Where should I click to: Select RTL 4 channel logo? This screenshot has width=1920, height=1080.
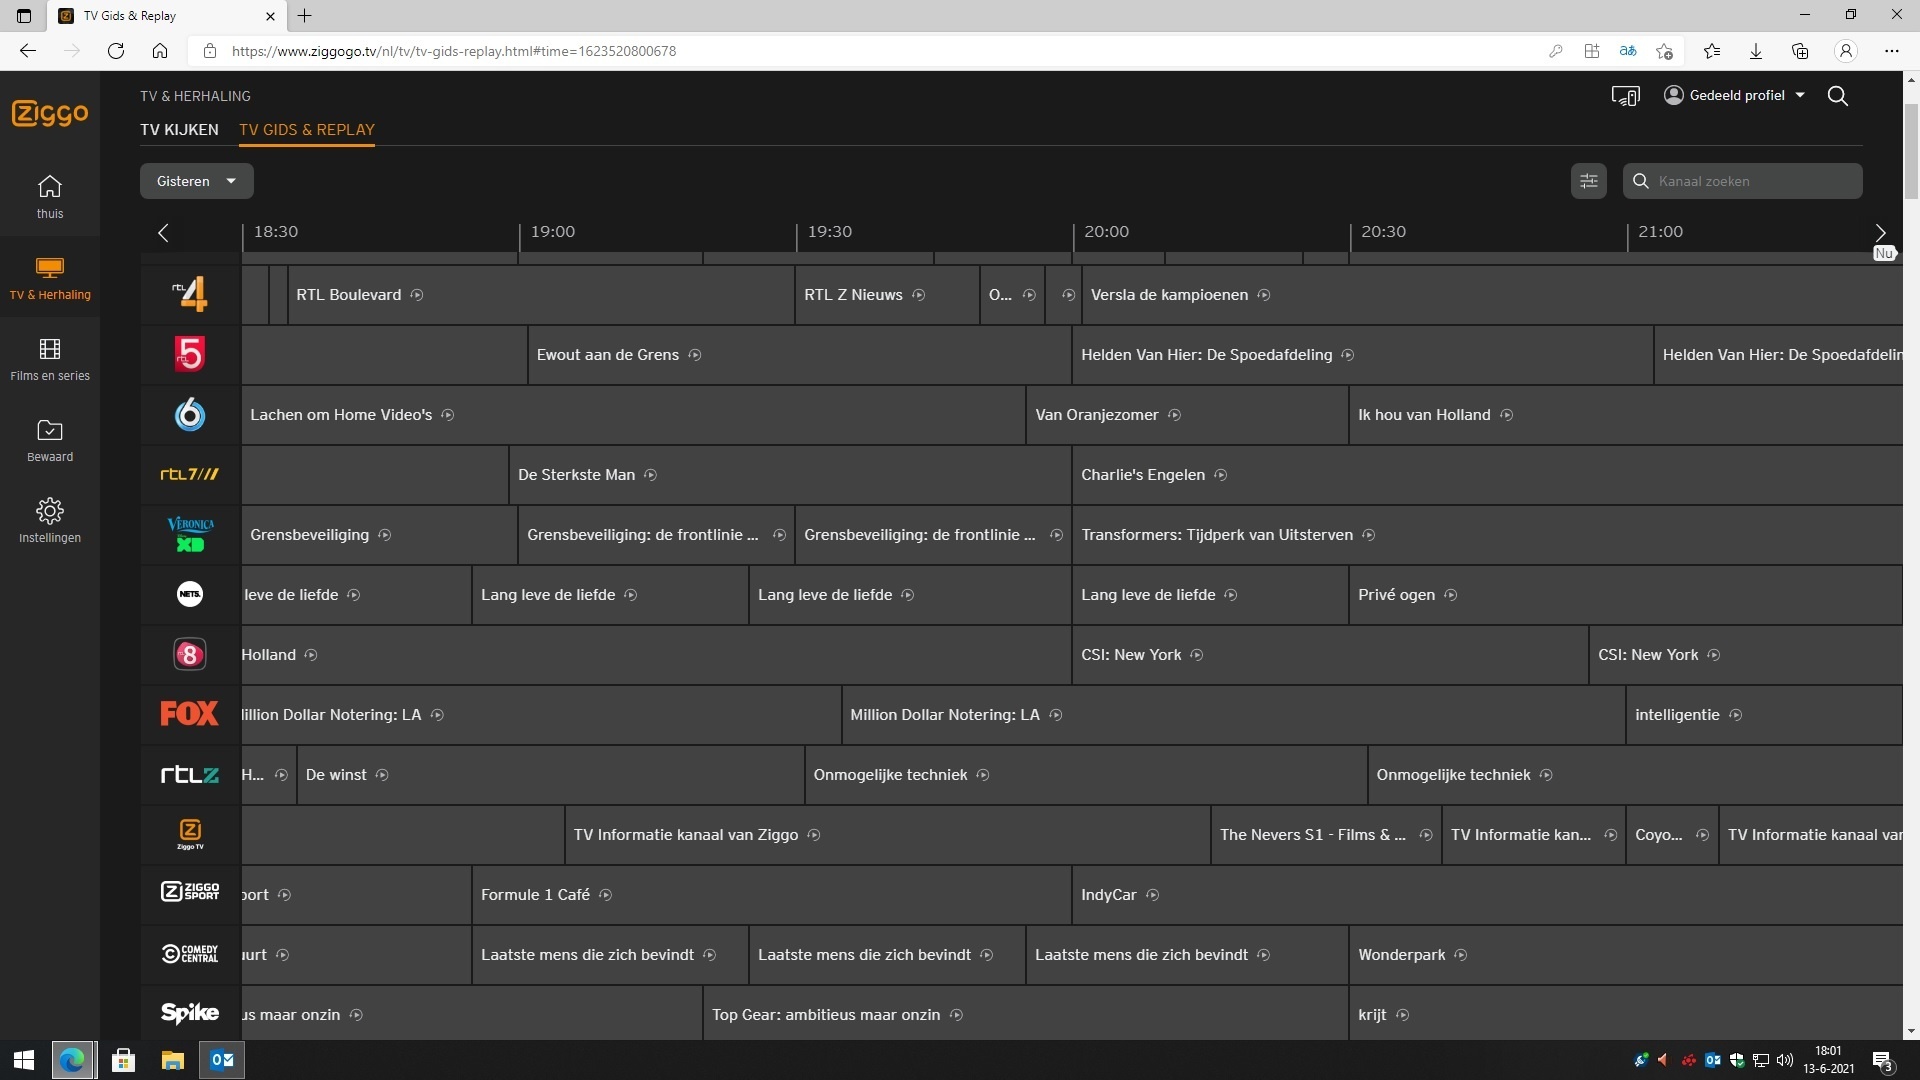(x=190, y=295)
